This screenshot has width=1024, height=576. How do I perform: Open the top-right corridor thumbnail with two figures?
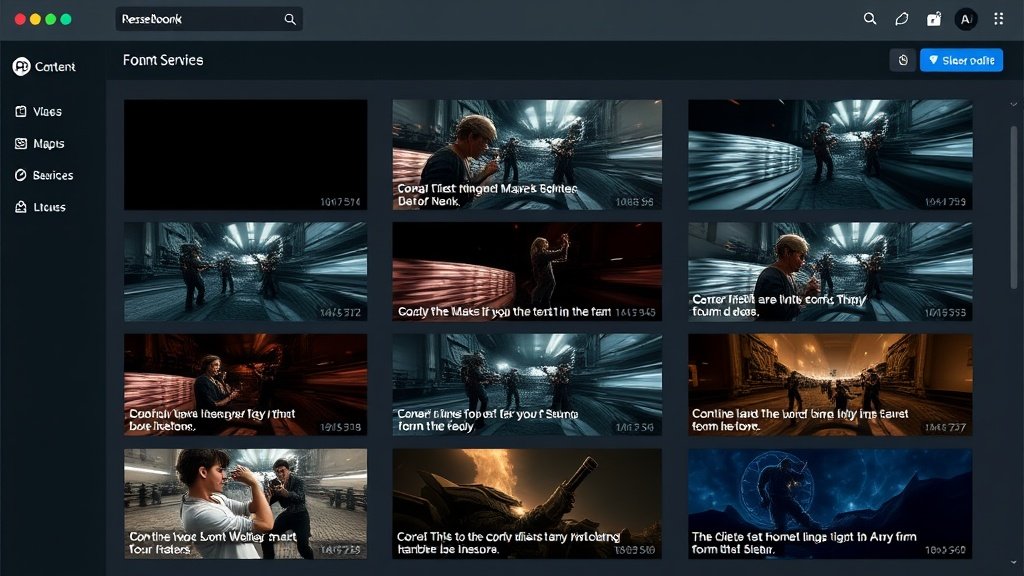(830, 155)
